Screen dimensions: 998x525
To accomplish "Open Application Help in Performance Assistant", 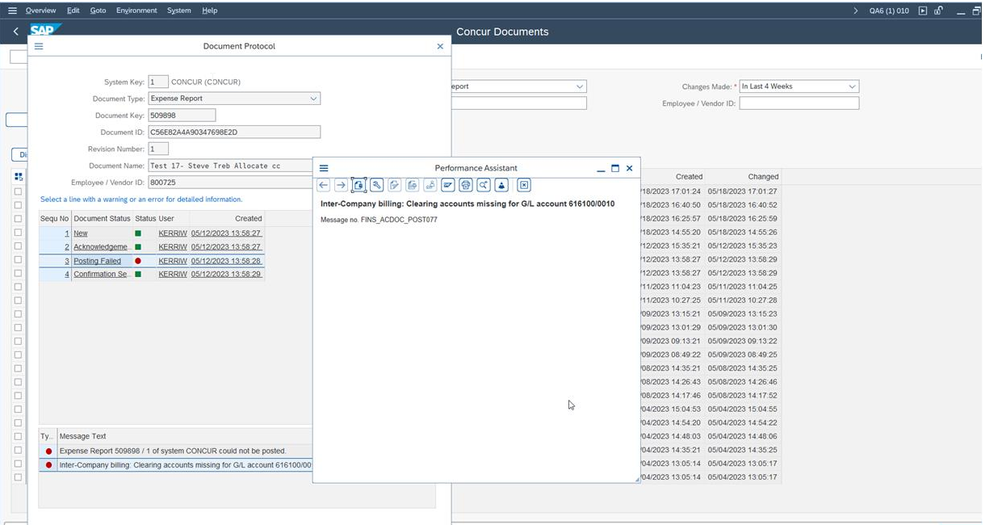I will click(359, 185).
